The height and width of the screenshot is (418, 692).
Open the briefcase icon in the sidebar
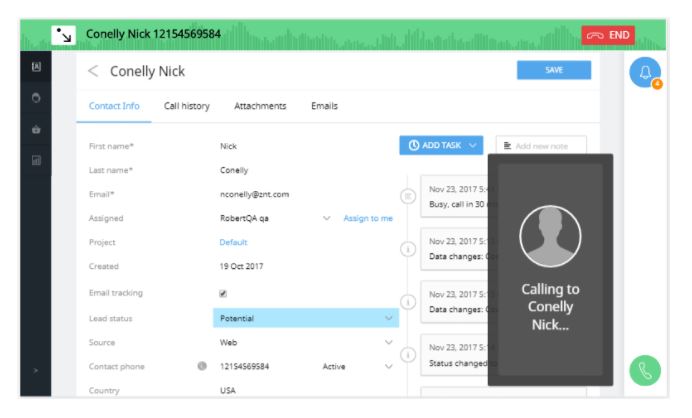(x=36, y=129)
